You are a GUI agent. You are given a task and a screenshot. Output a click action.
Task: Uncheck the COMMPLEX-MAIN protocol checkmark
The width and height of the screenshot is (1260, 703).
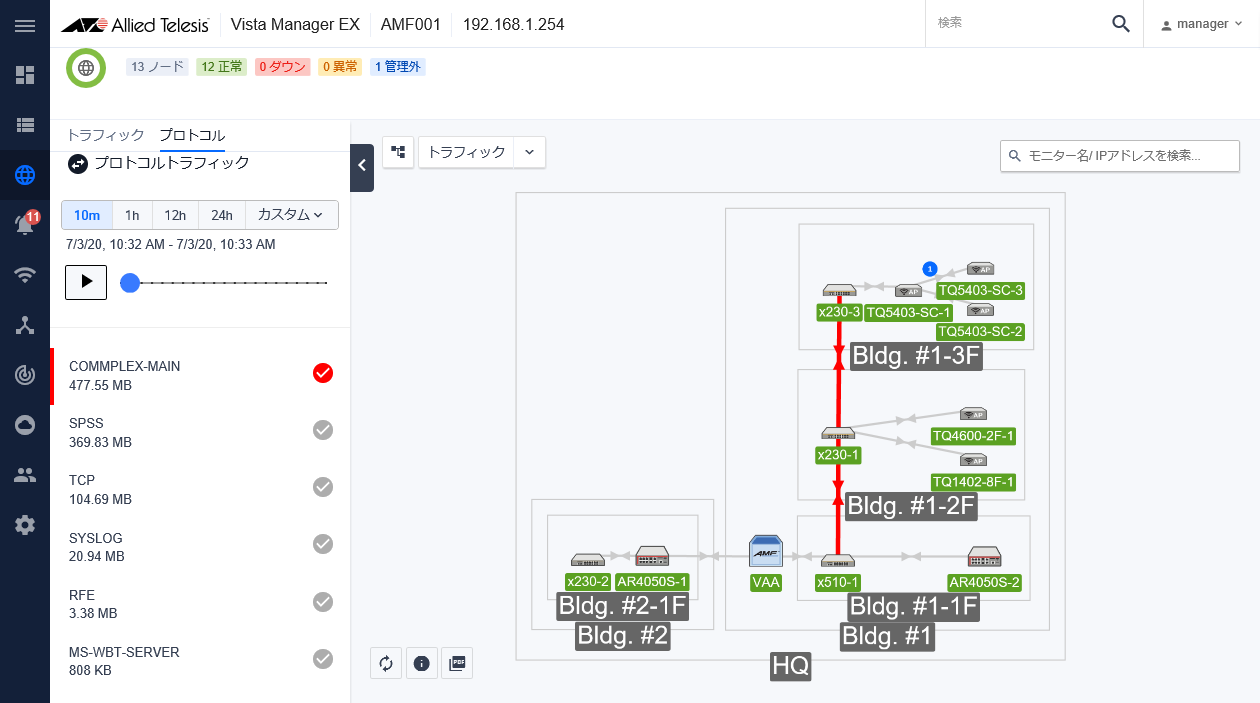coord(323,373)
